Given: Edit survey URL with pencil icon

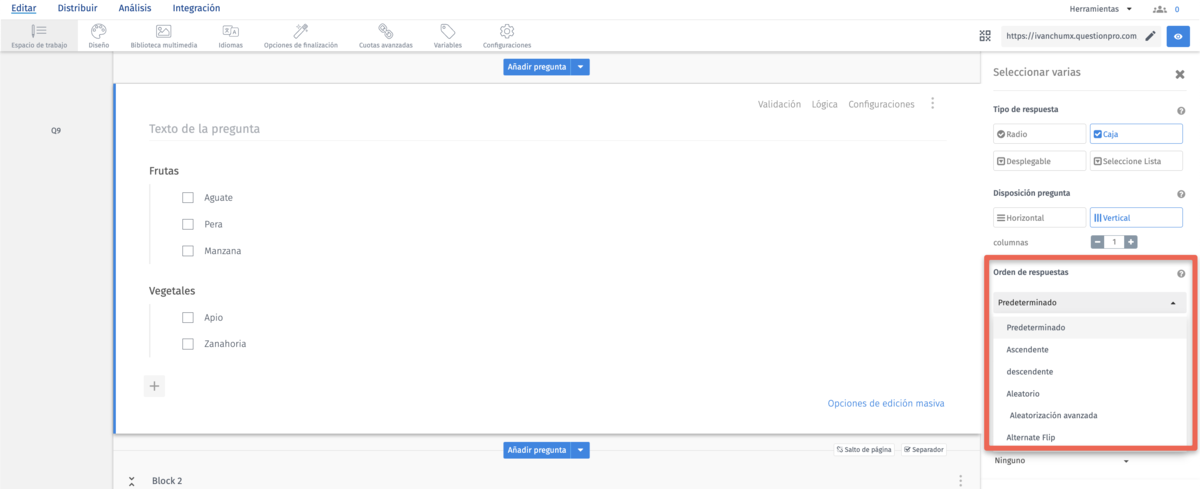Looking at the screenshot, I should (1151, 36).
